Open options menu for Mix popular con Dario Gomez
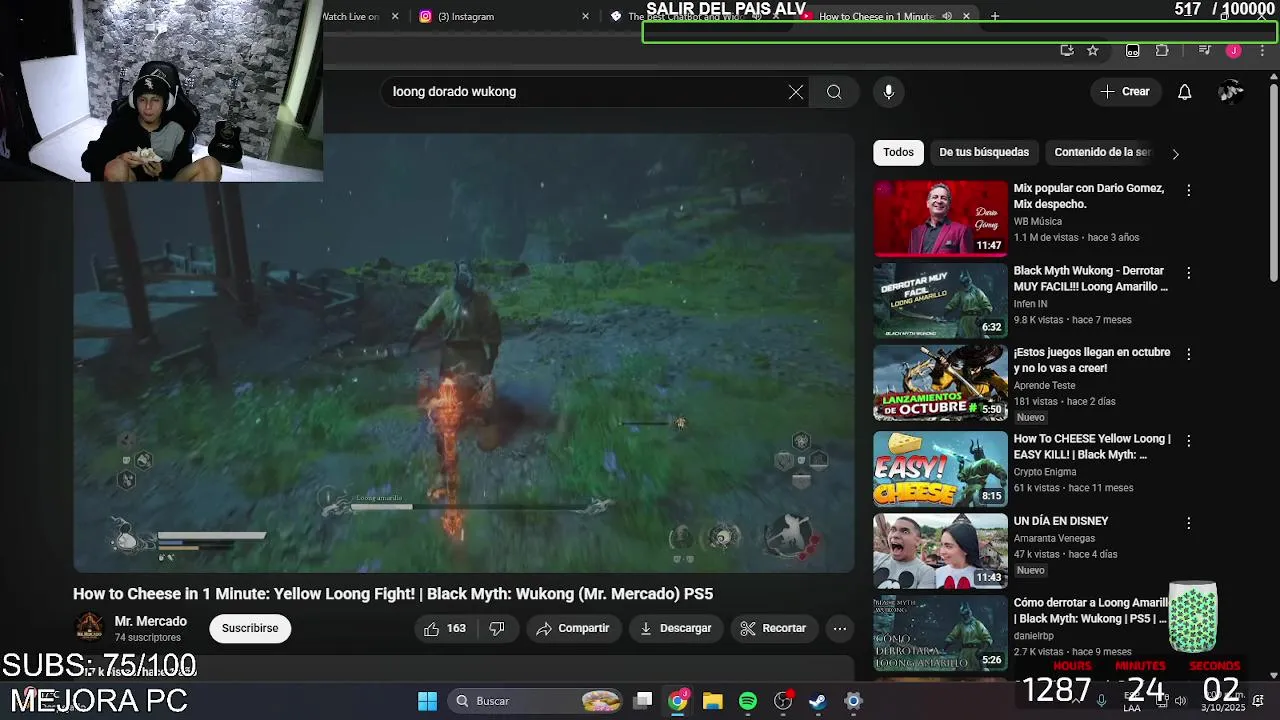The width and height of the screenshot is (1280, 720). pyautogui.click(x=1188, y=190)
